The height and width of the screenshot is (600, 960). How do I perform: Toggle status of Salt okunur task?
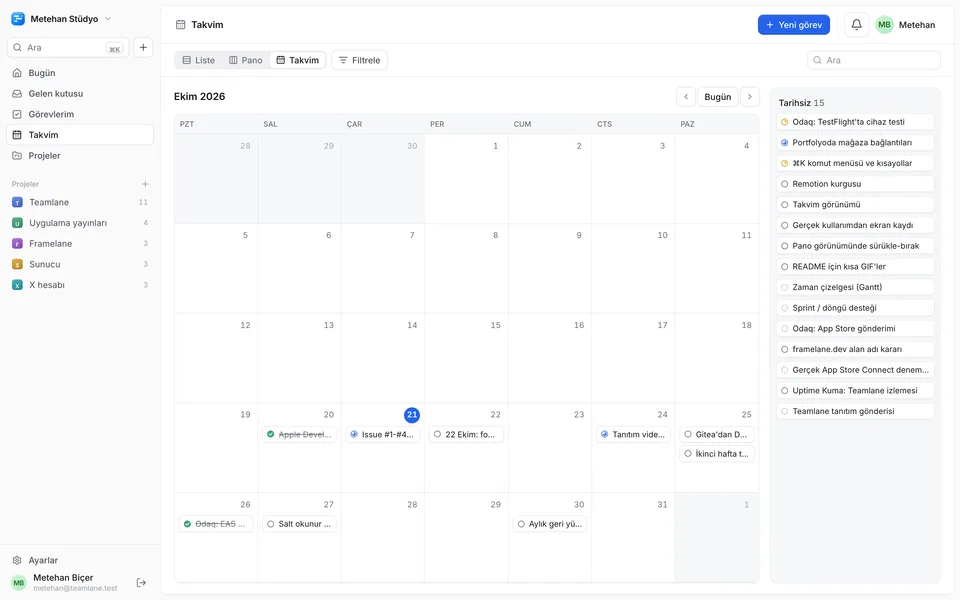click(x=271, y=524)
